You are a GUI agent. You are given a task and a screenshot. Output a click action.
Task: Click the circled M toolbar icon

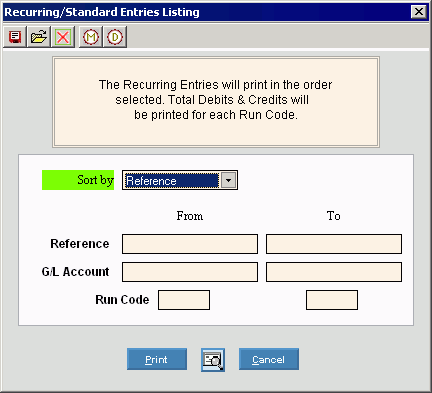(91, 37)
